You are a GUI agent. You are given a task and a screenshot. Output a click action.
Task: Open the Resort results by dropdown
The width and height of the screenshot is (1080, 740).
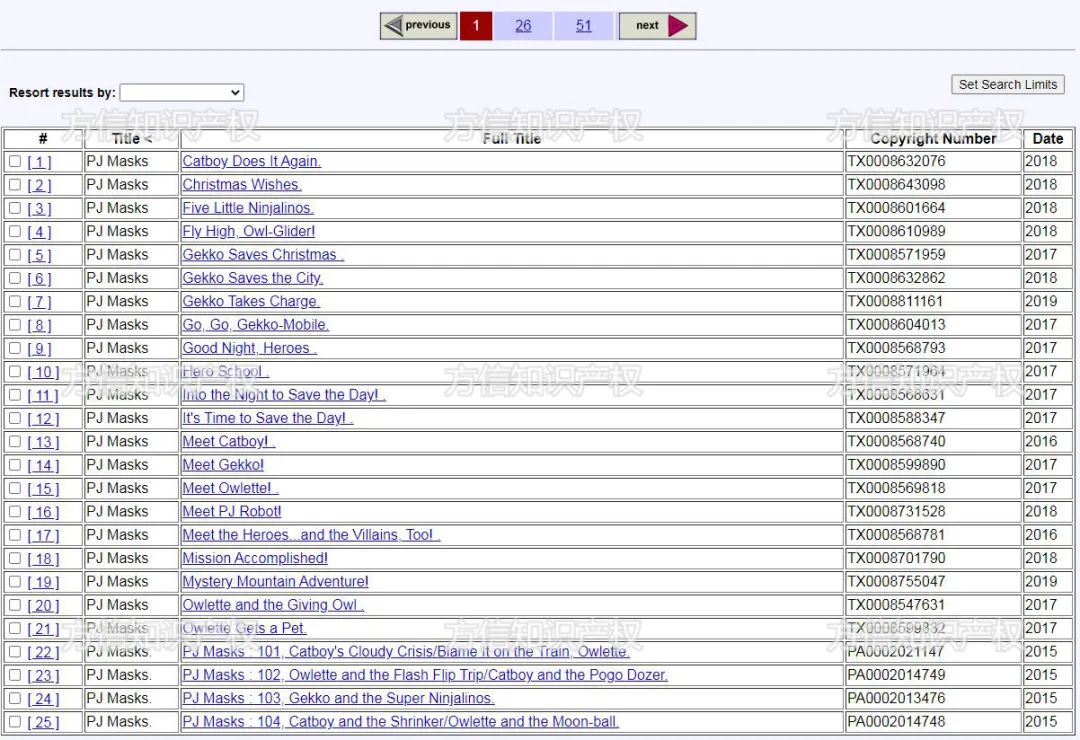tap(182, 92)
